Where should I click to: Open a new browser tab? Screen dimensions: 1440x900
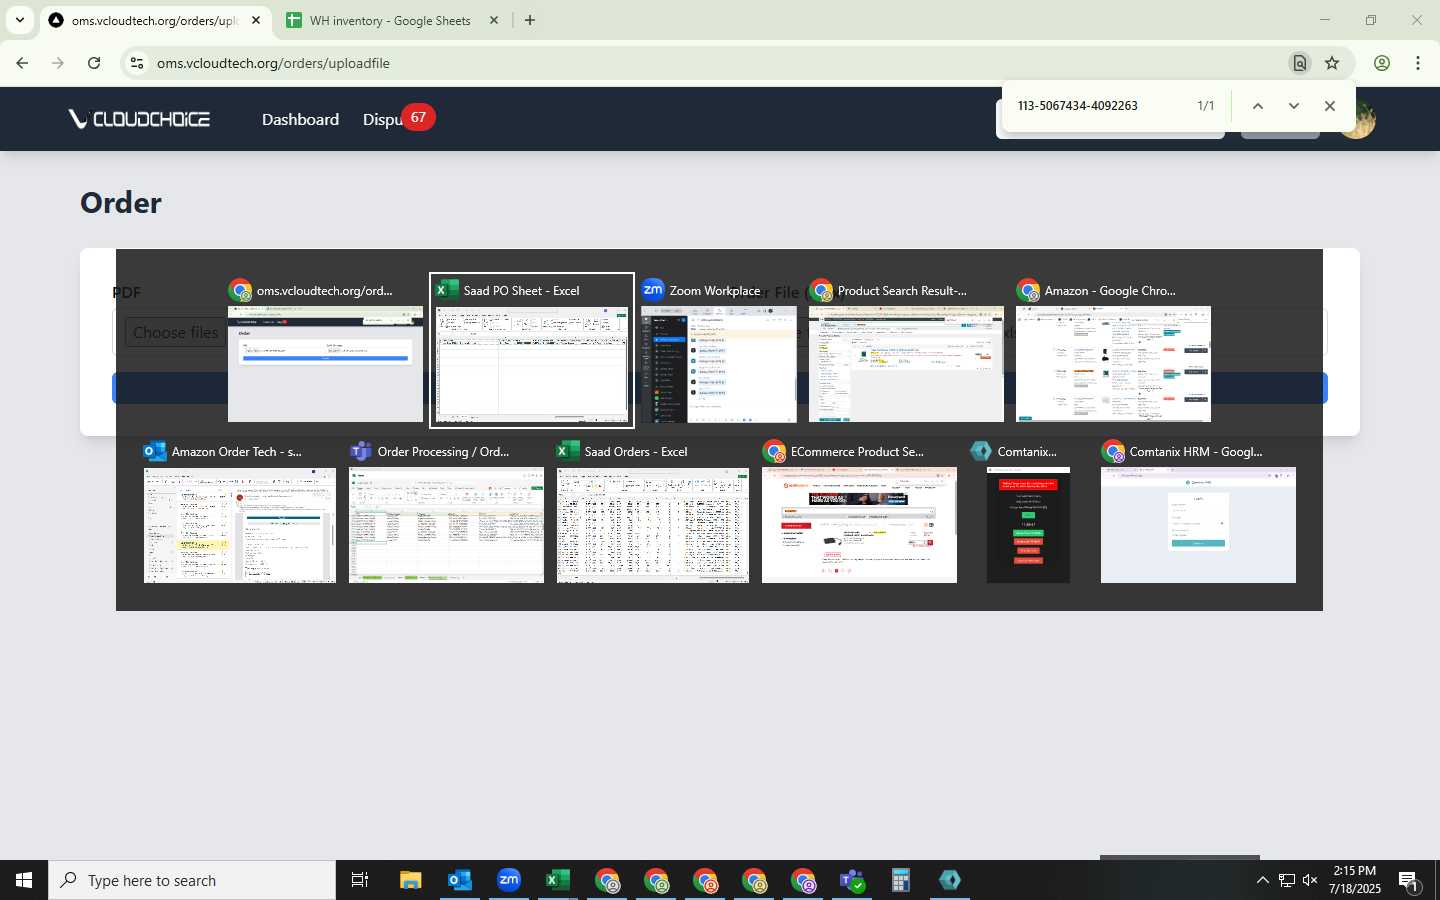coord(530,20)
